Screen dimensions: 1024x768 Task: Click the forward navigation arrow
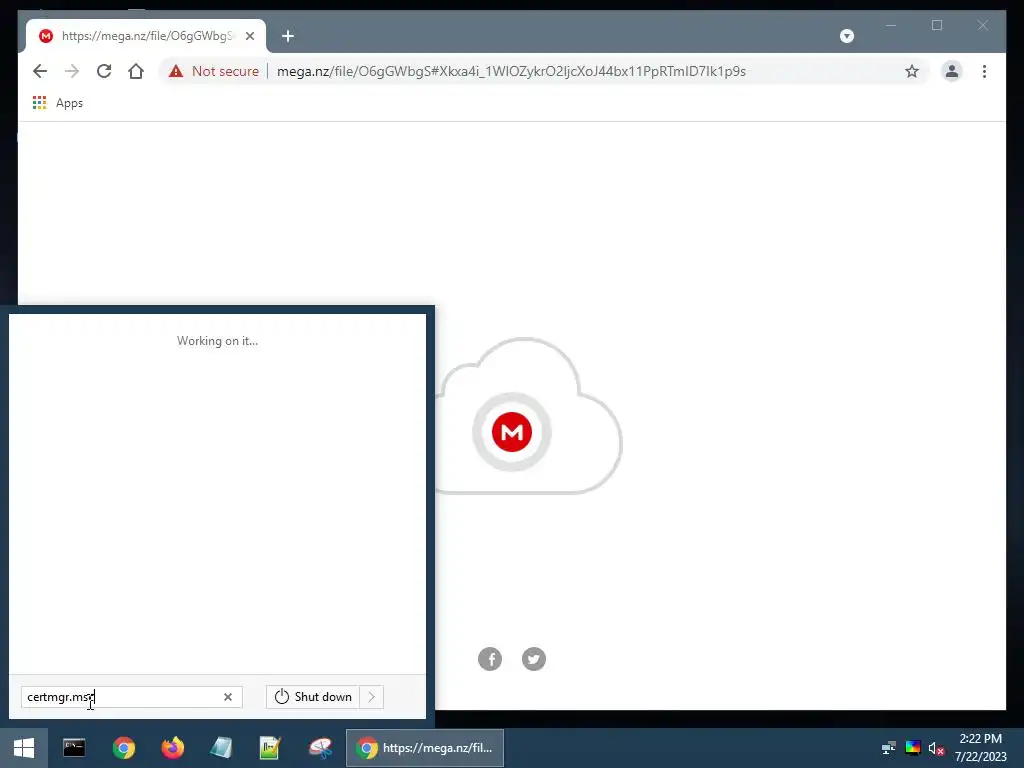[x=72, y=71]
